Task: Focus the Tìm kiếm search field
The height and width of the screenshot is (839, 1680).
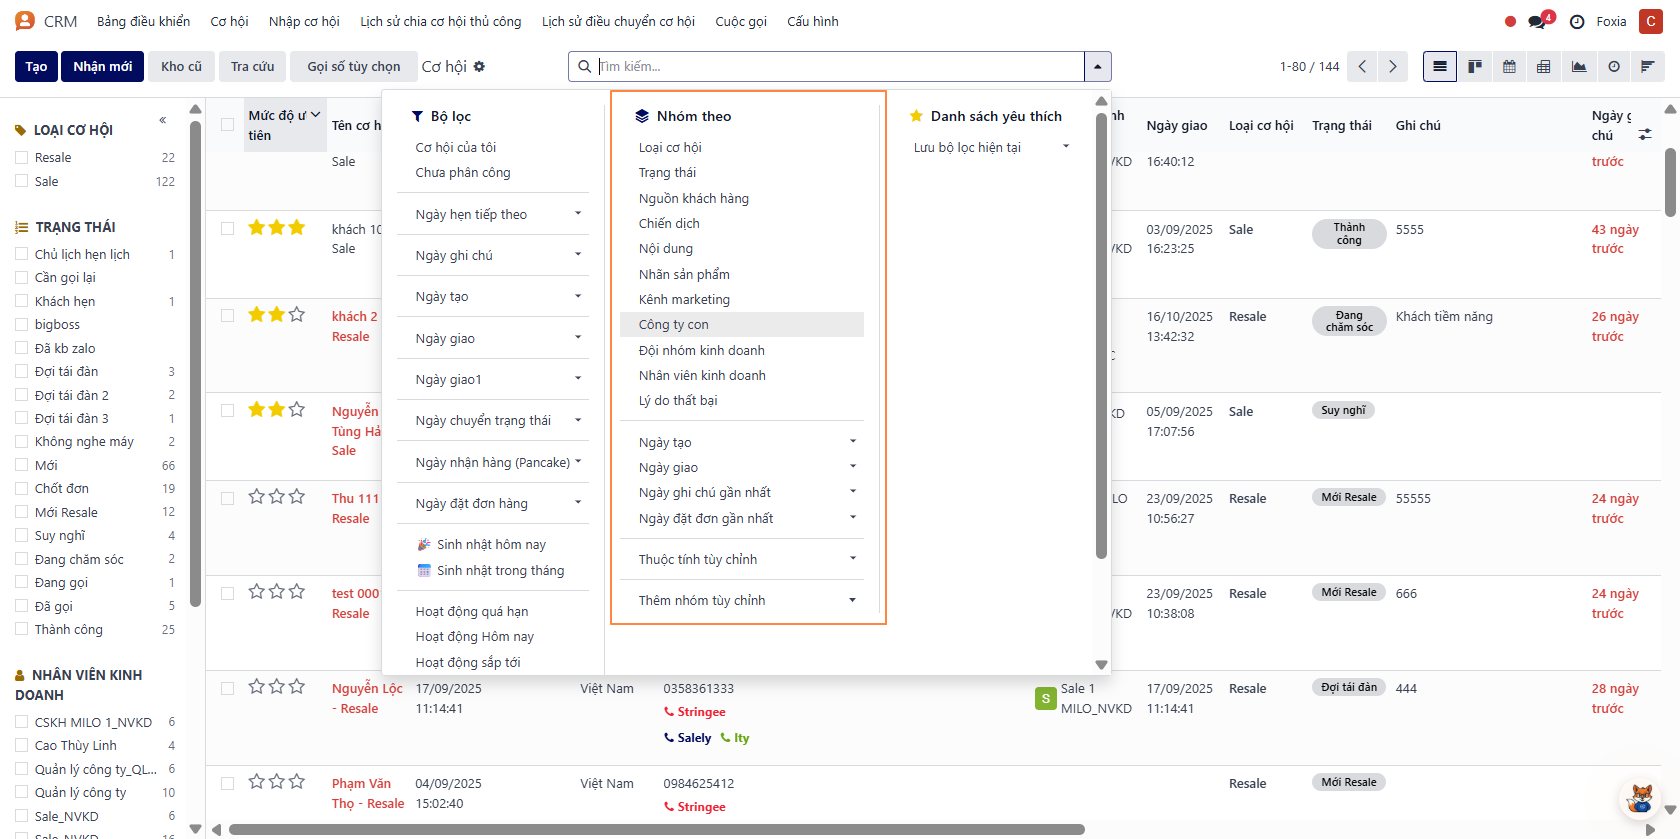Action: coord(838,67)
